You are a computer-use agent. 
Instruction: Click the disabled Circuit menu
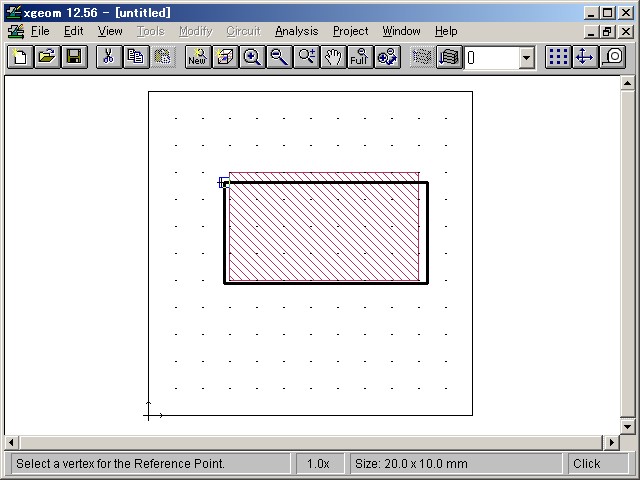click(x=243, y=31)
